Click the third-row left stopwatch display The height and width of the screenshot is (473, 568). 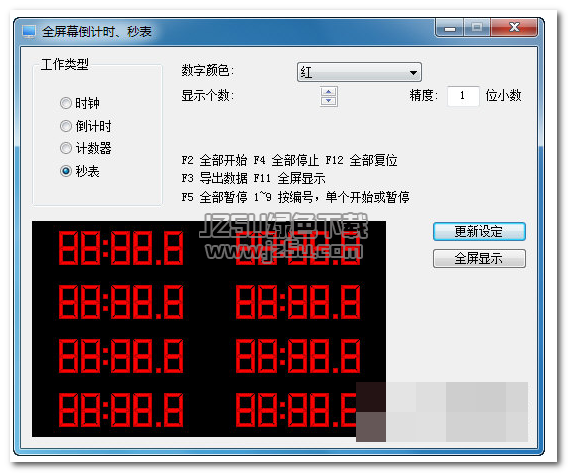pyautogui.click(x=121, y=356)
